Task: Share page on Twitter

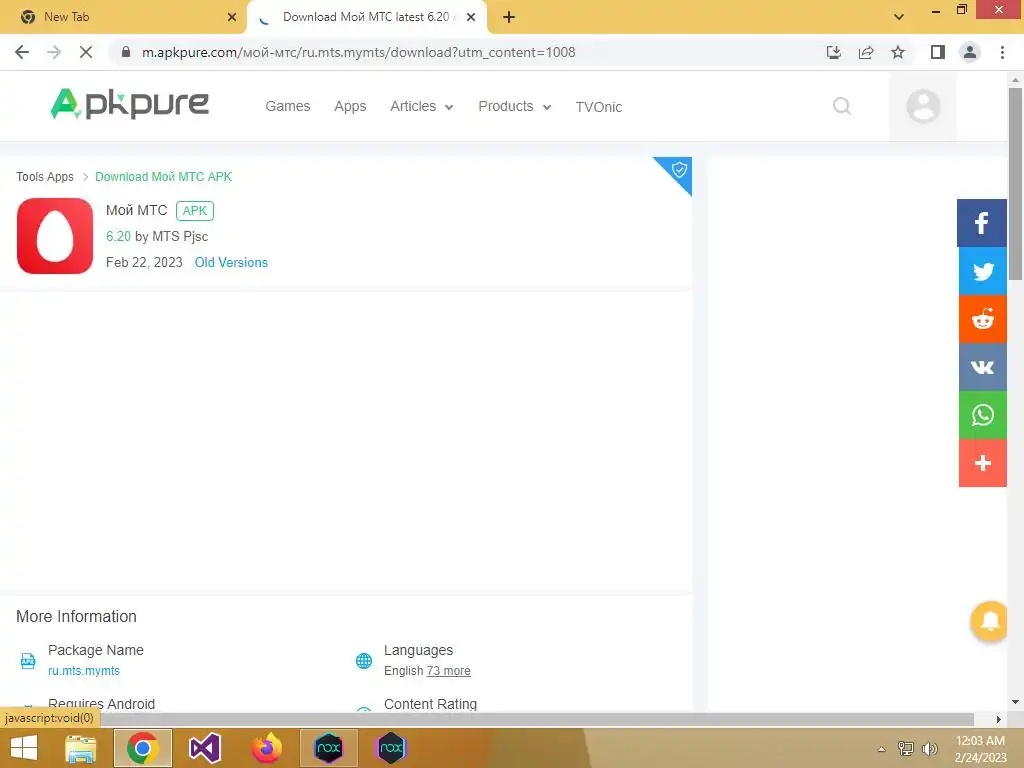Action: point(982,271)
